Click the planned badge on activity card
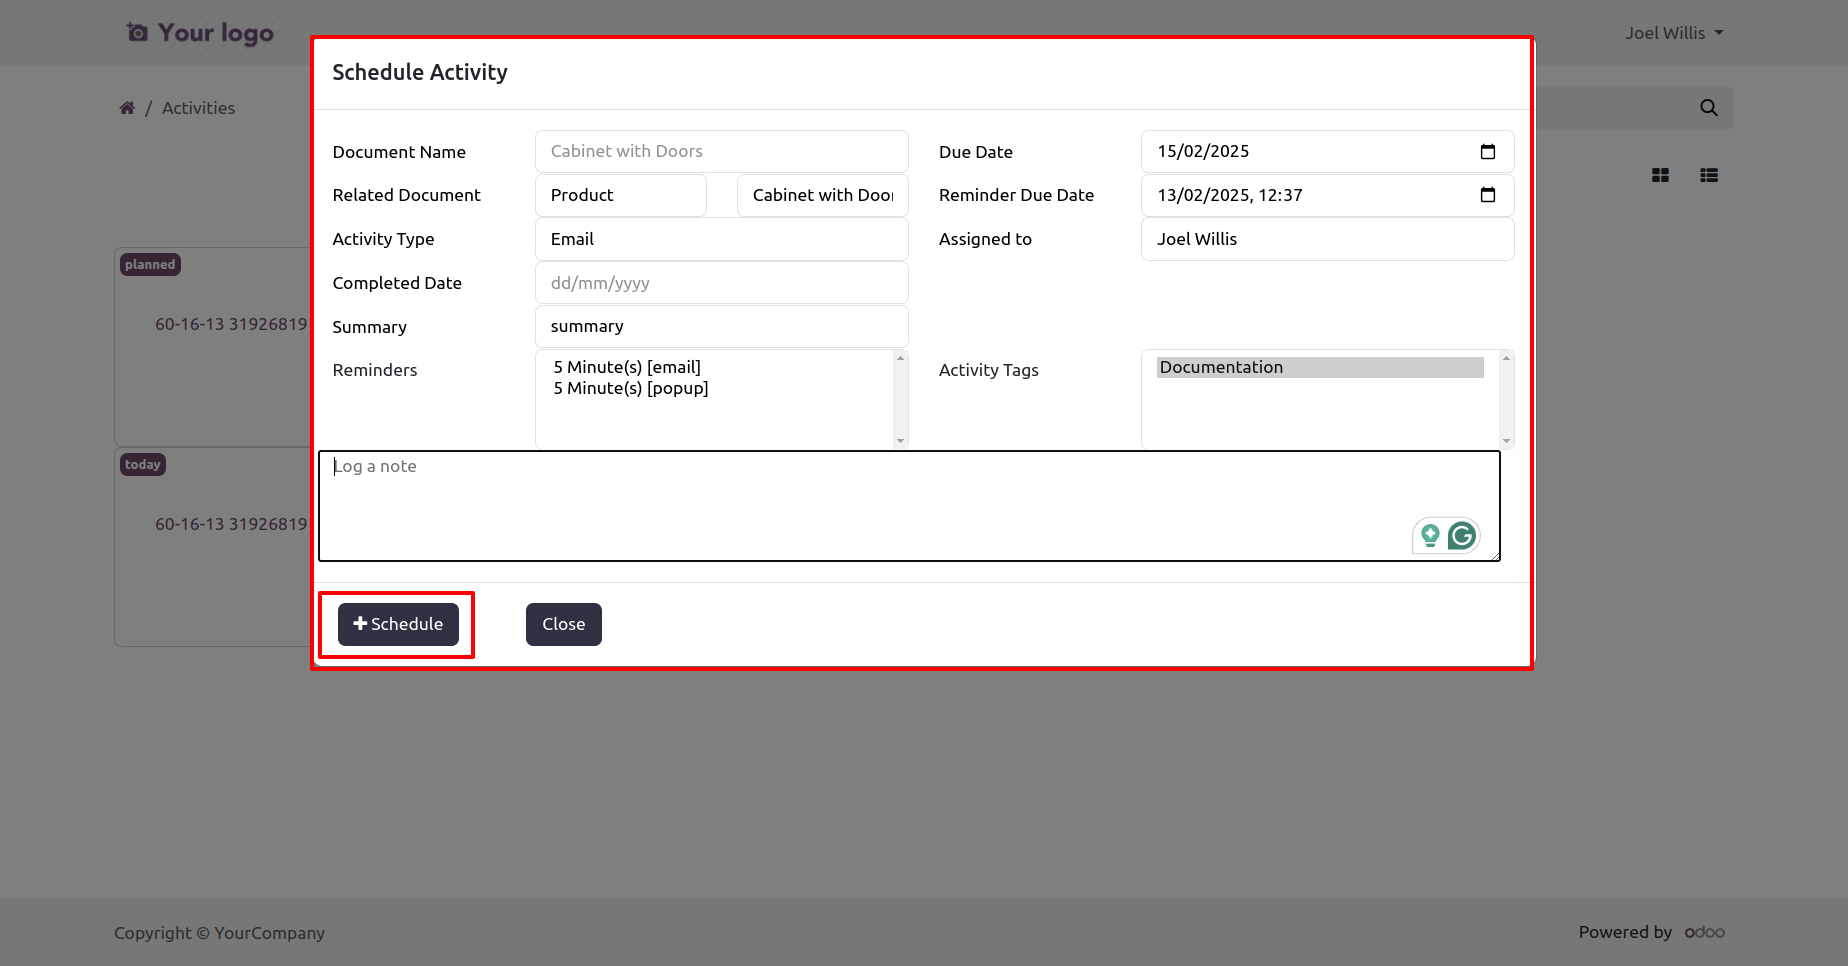 pos(150,265)
